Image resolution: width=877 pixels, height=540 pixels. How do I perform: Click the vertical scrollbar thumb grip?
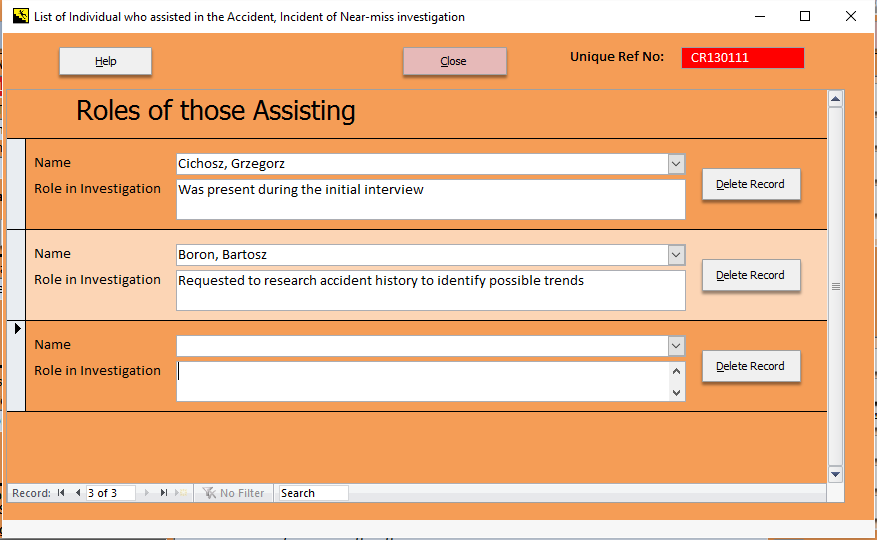click(836, 287)
